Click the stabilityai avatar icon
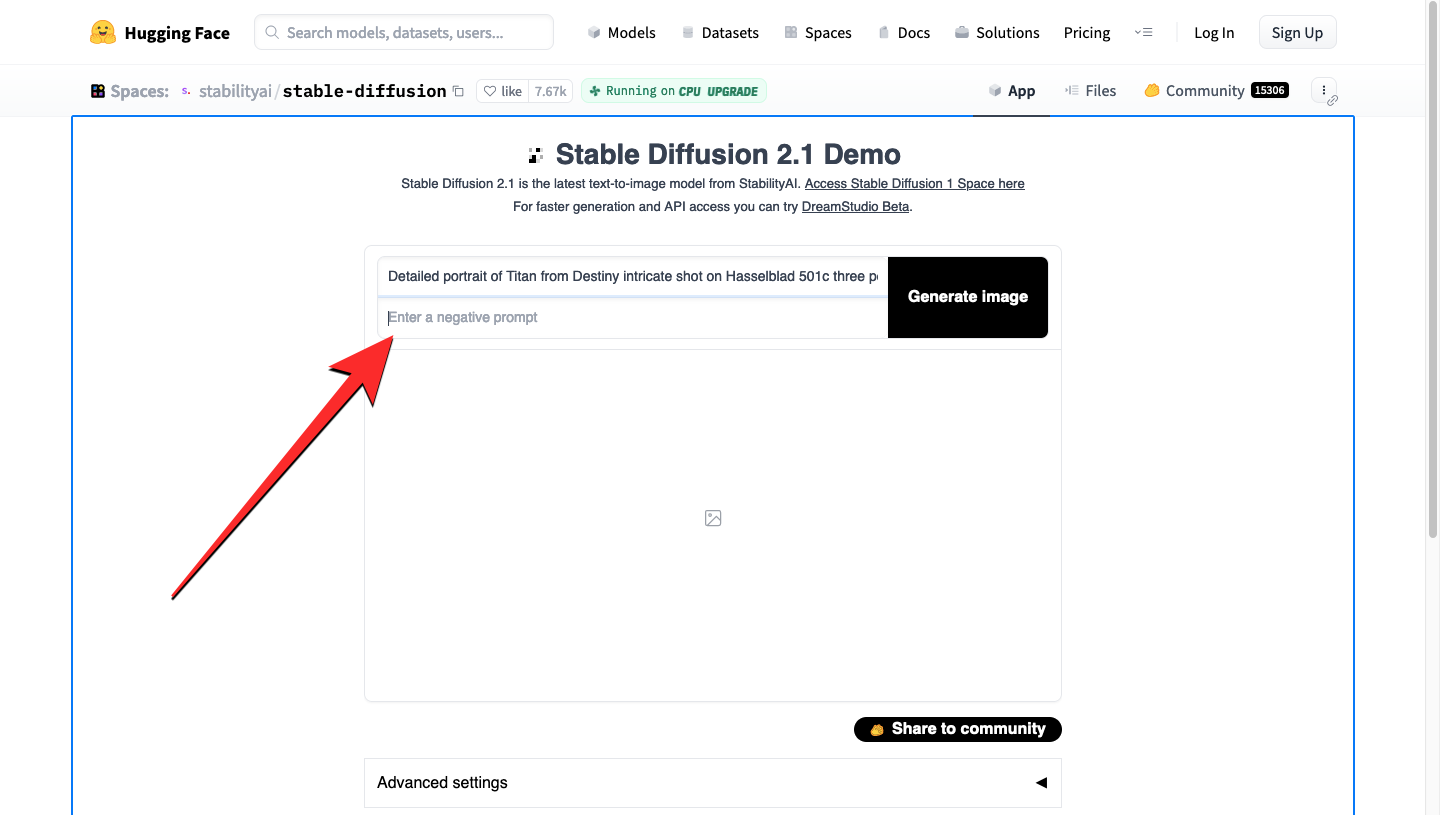The image size is (1440, 815). tap(186, 91)
